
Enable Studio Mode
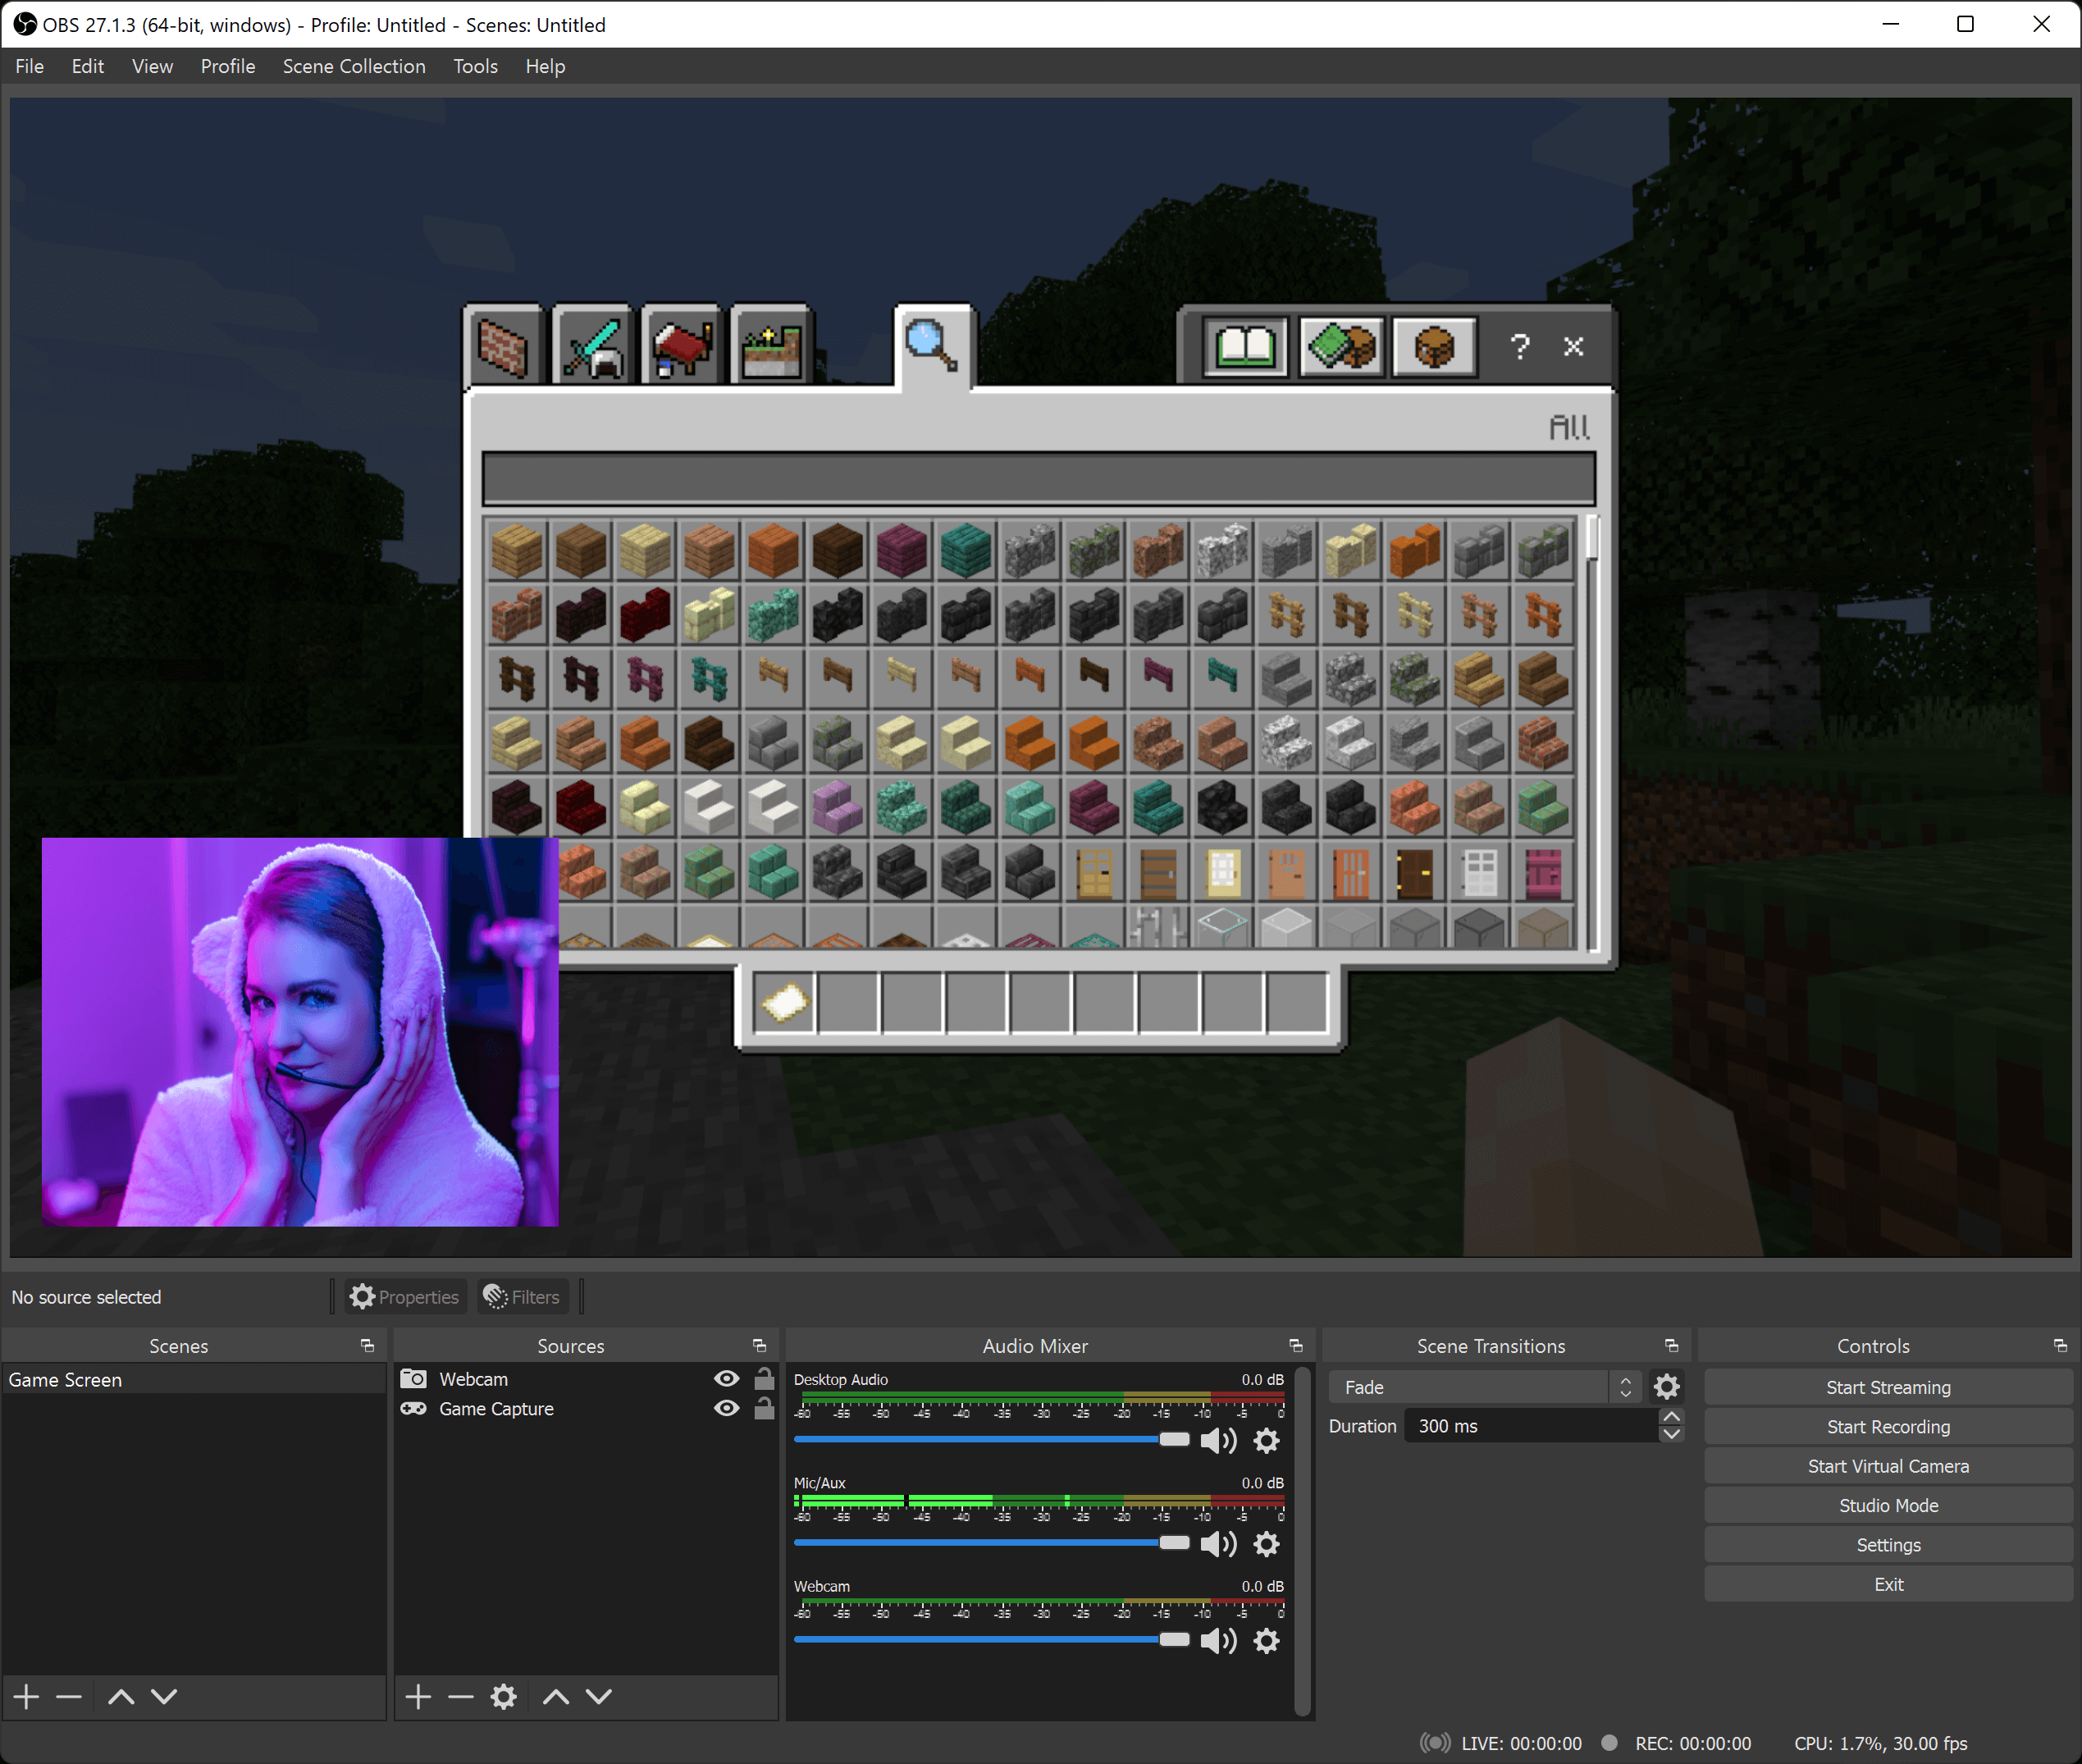(1888, 1505)
